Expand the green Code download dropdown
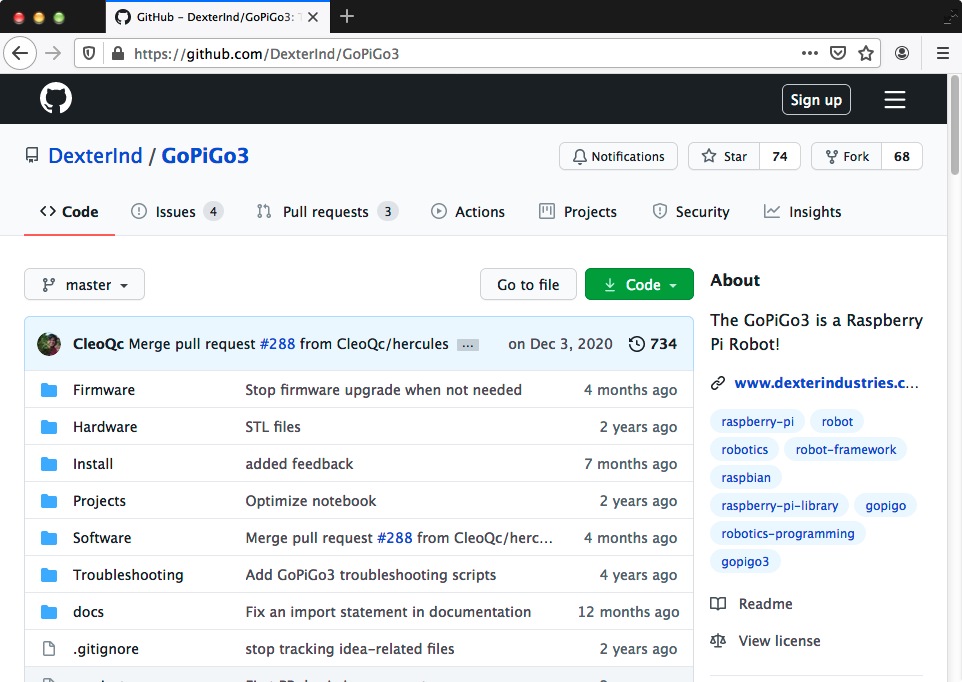This screenshot has height=682, width=962. click(639, 285)
